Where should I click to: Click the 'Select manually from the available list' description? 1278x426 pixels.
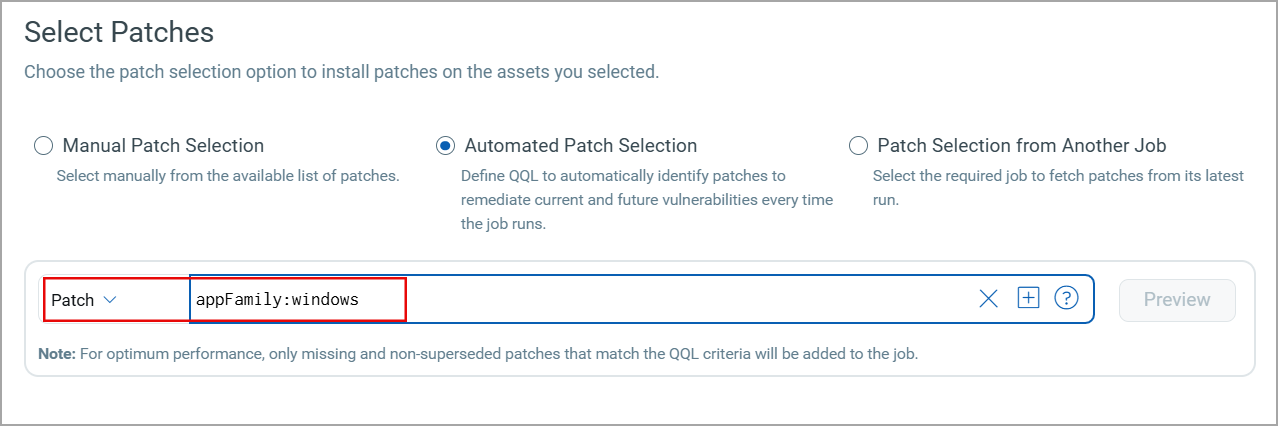pyautogui.click(x=227, y=176)
